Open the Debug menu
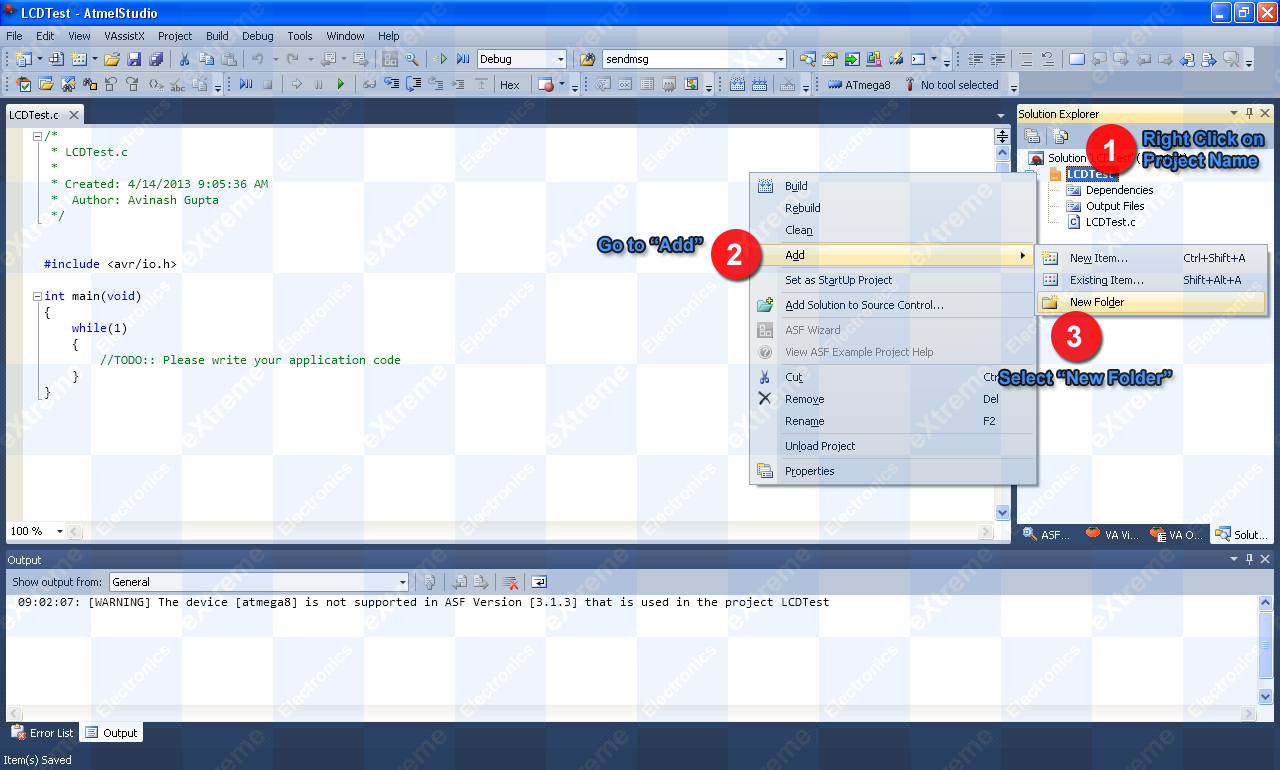Screen dimensions: 1280x770 coord(257,36)
